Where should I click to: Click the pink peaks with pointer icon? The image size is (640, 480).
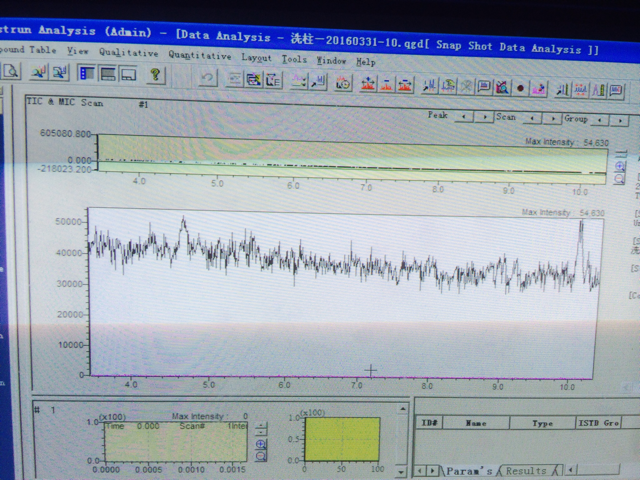coord(539,88)
